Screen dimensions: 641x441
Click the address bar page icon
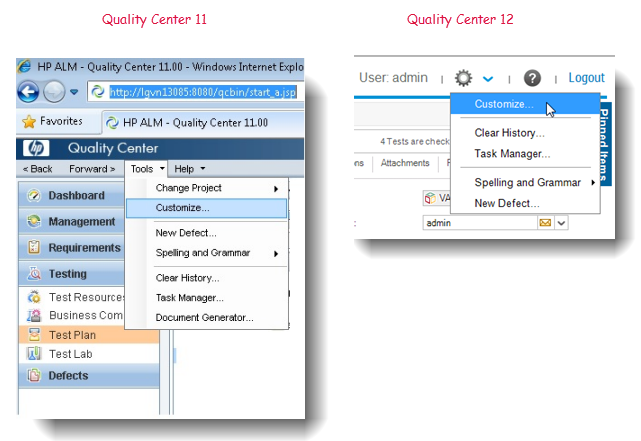pos(98,92)
